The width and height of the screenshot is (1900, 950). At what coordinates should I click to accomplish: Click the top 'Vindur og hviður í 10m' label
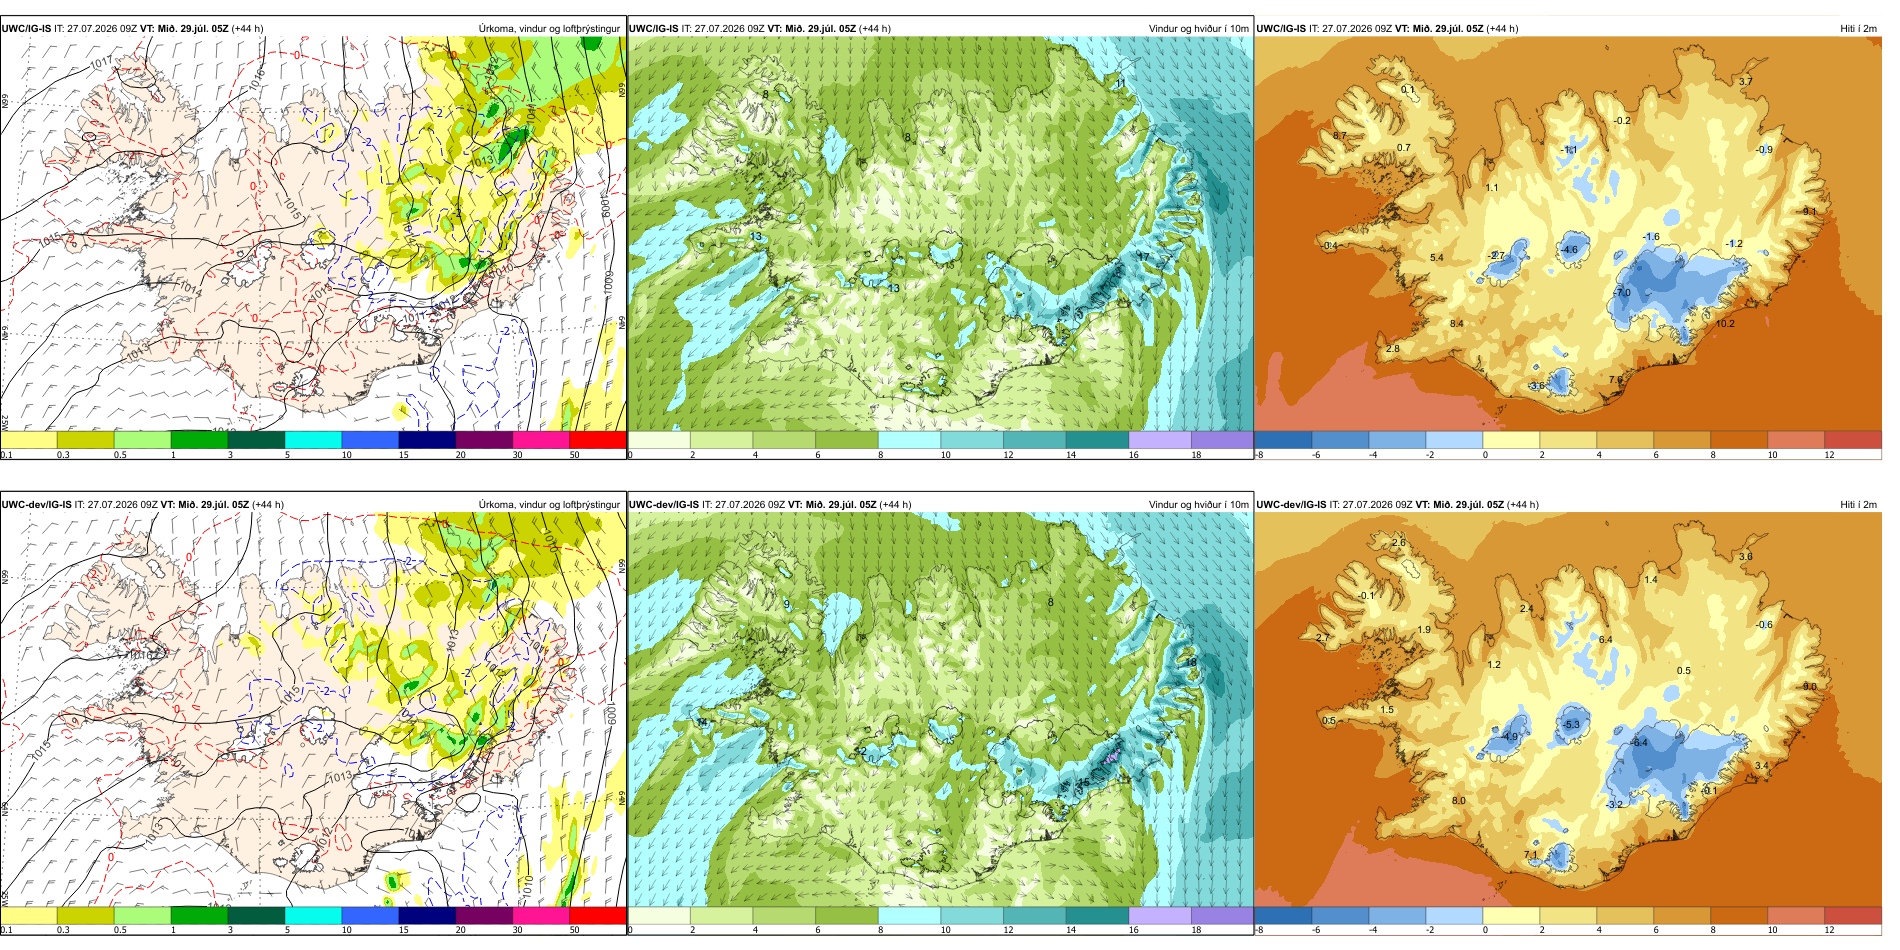tap(1199, 29)
